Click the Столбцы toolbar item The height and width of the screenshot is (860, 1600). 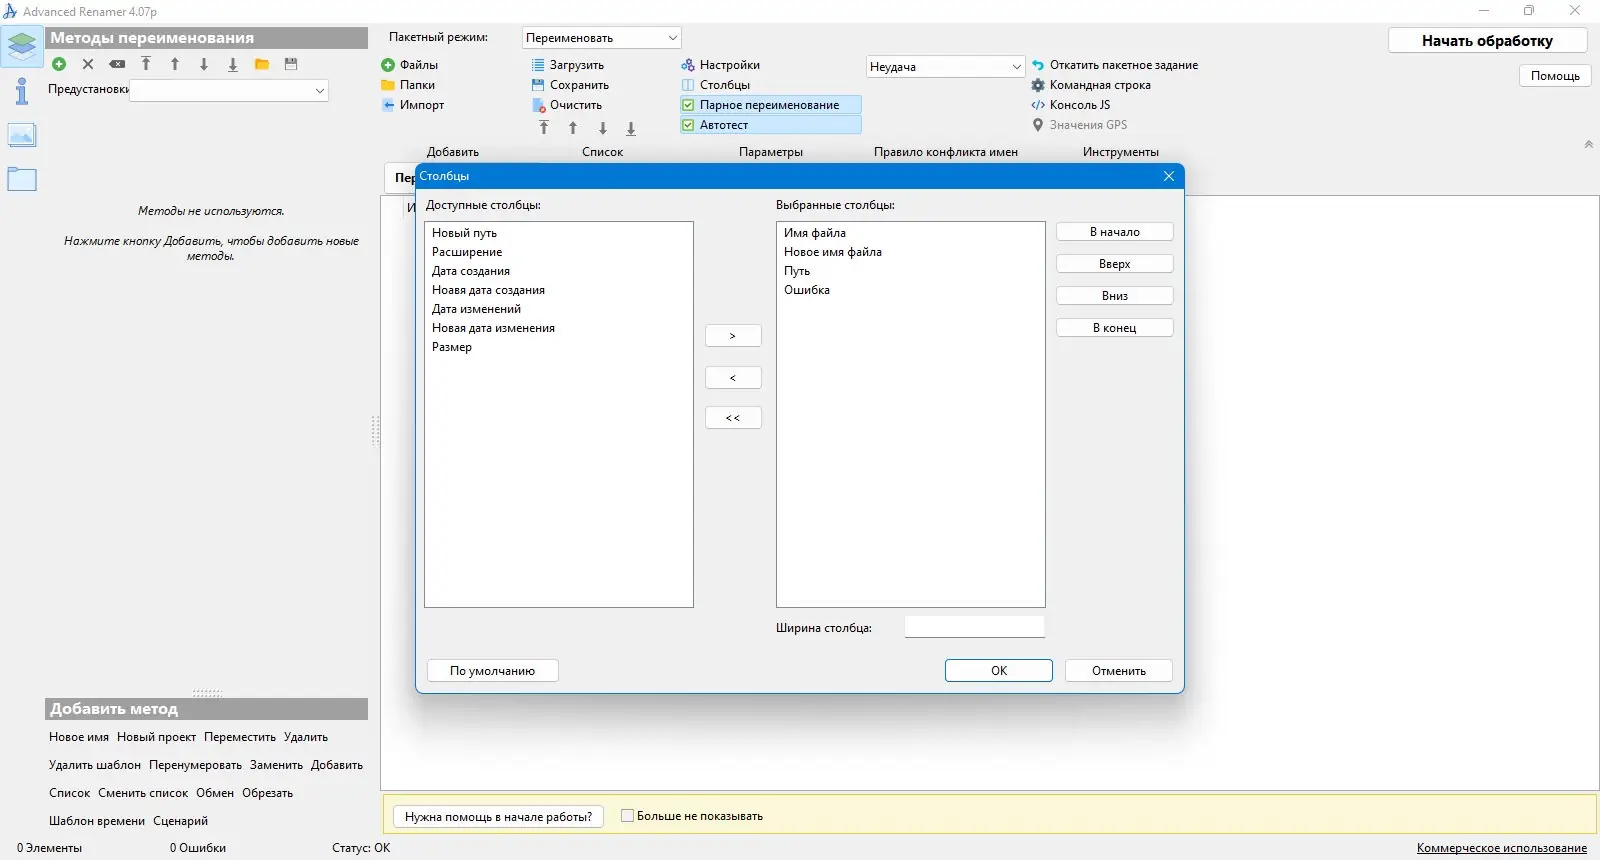[x=716, y=85]
